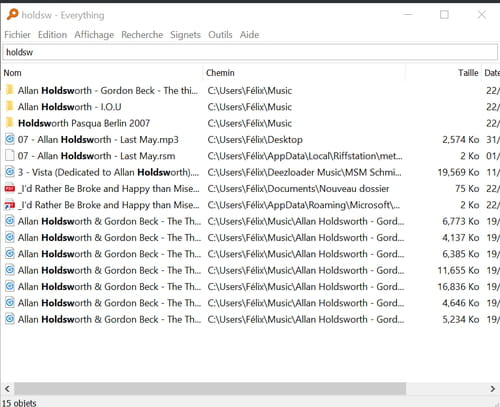Minimize the Everything window
This screenshot has width=500, height=407.
408,15
